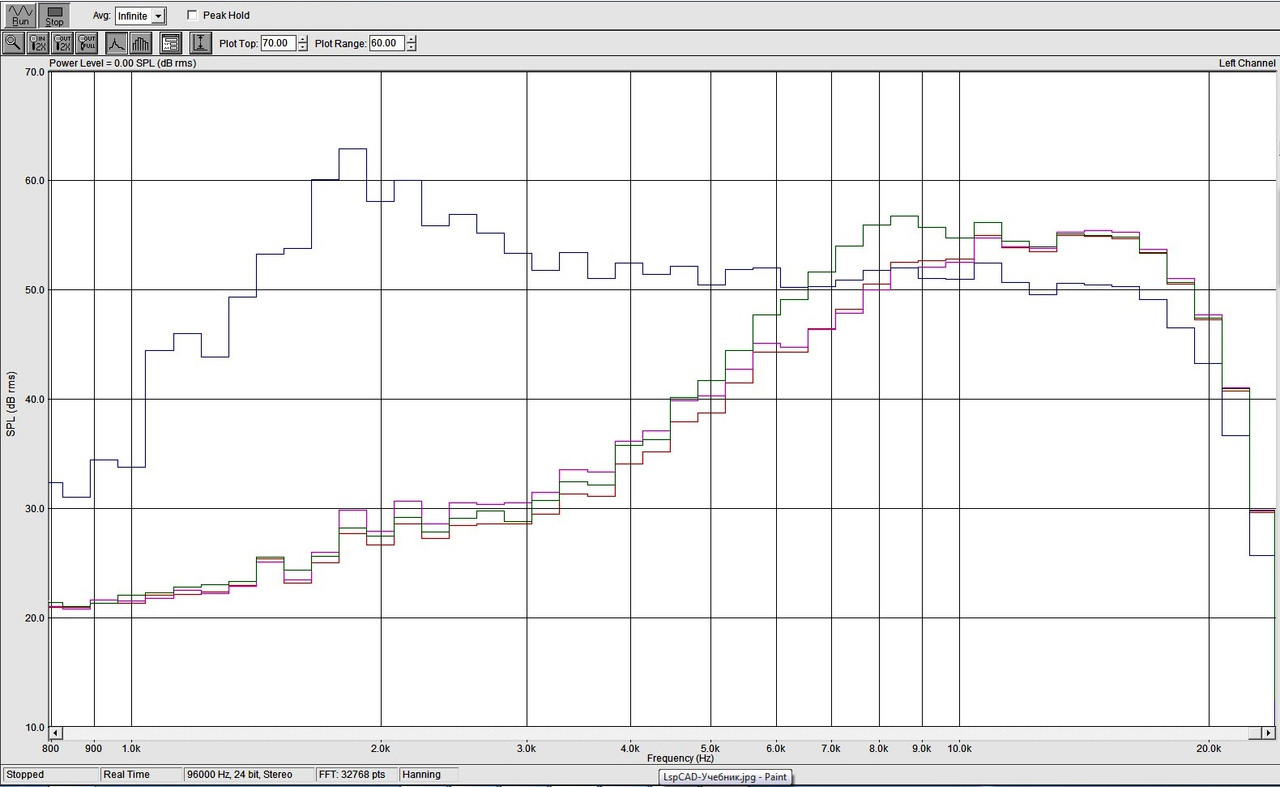The image size is (1280, 787).
Task: Click the Plot Range value field
Action: (386, 43)
